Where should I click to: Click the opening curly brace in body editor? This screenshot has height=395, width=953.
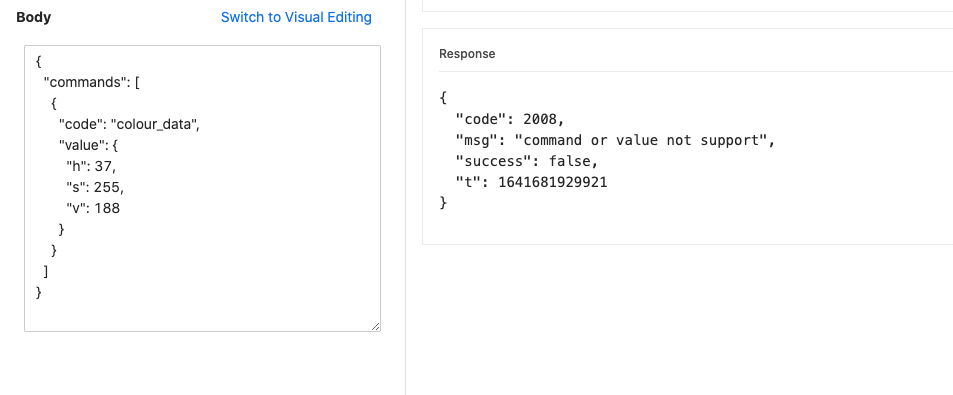point(39,61)
